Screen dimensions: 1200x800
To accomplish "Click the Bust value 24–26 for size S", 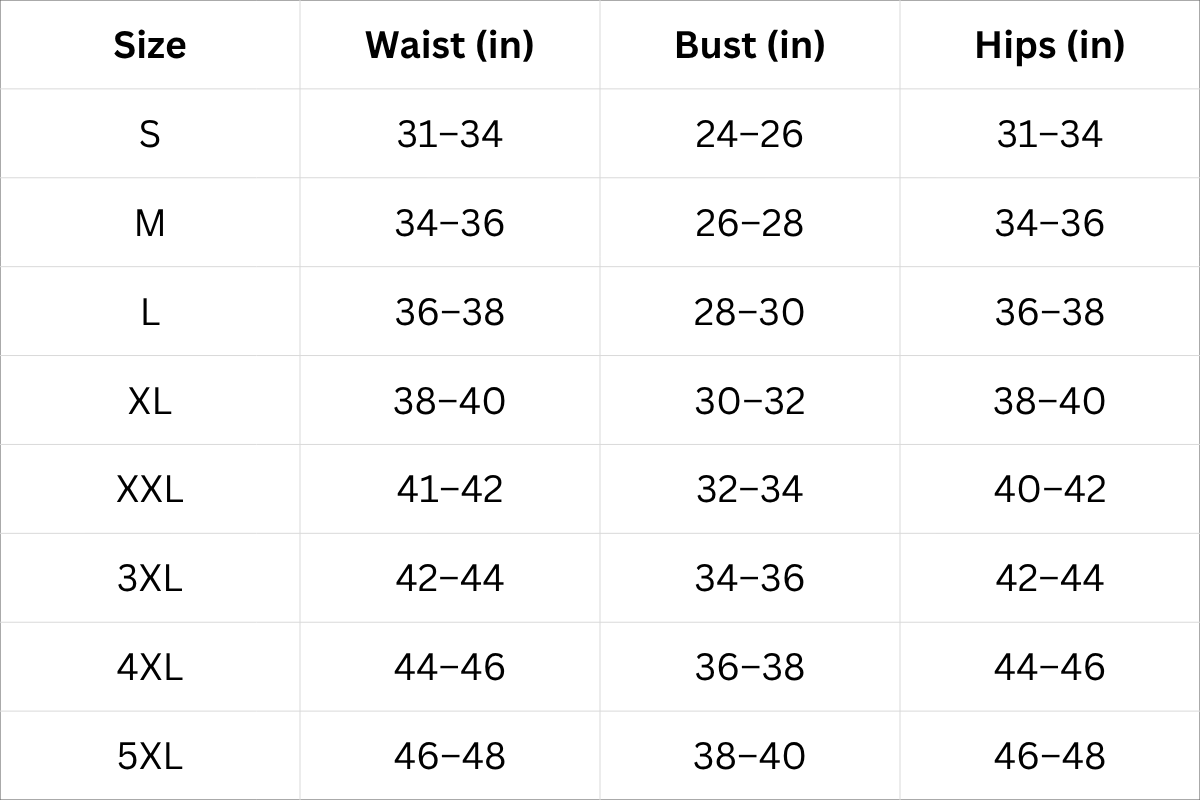I will [749, 134].
